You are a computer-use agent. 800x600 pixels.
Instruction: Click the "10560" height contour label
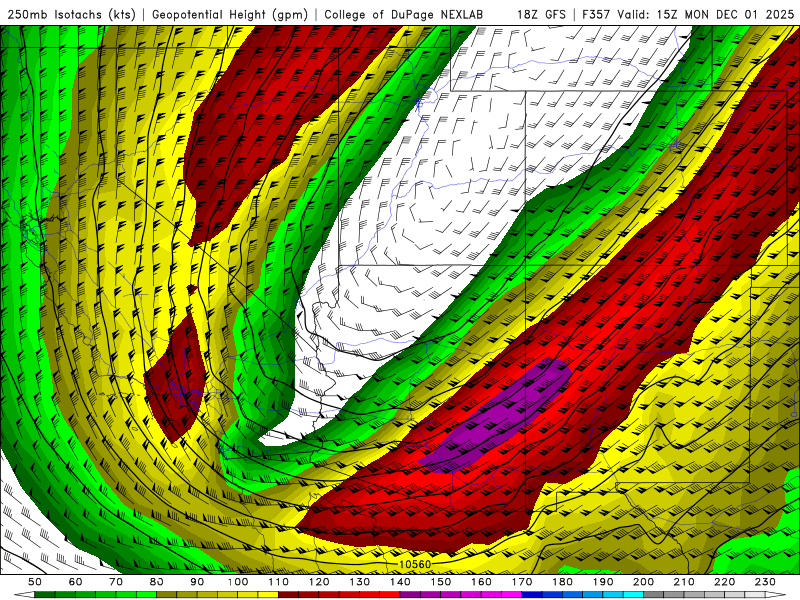coord(415,564)
